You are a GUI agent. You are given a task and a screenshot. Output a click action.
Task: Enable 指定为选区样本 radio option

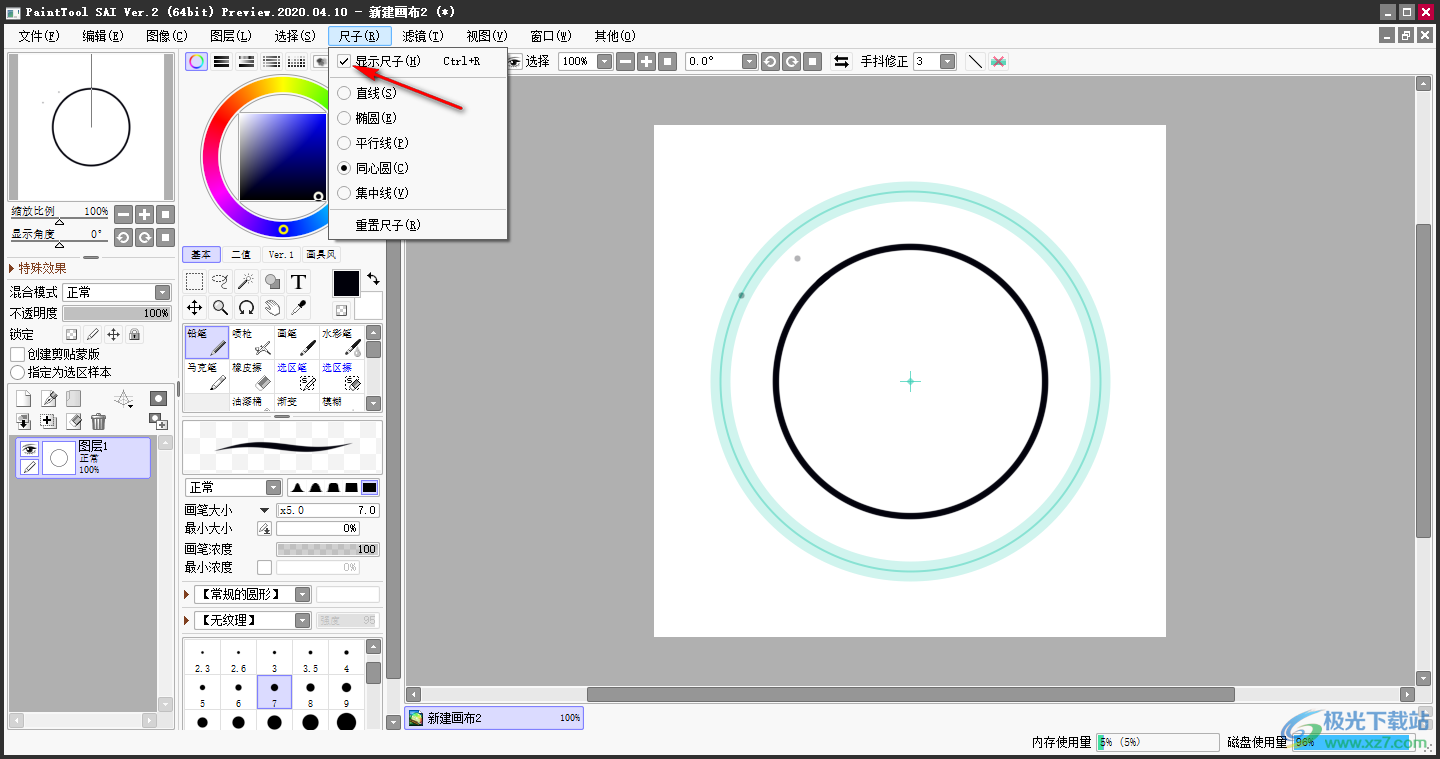coord(17,372)
